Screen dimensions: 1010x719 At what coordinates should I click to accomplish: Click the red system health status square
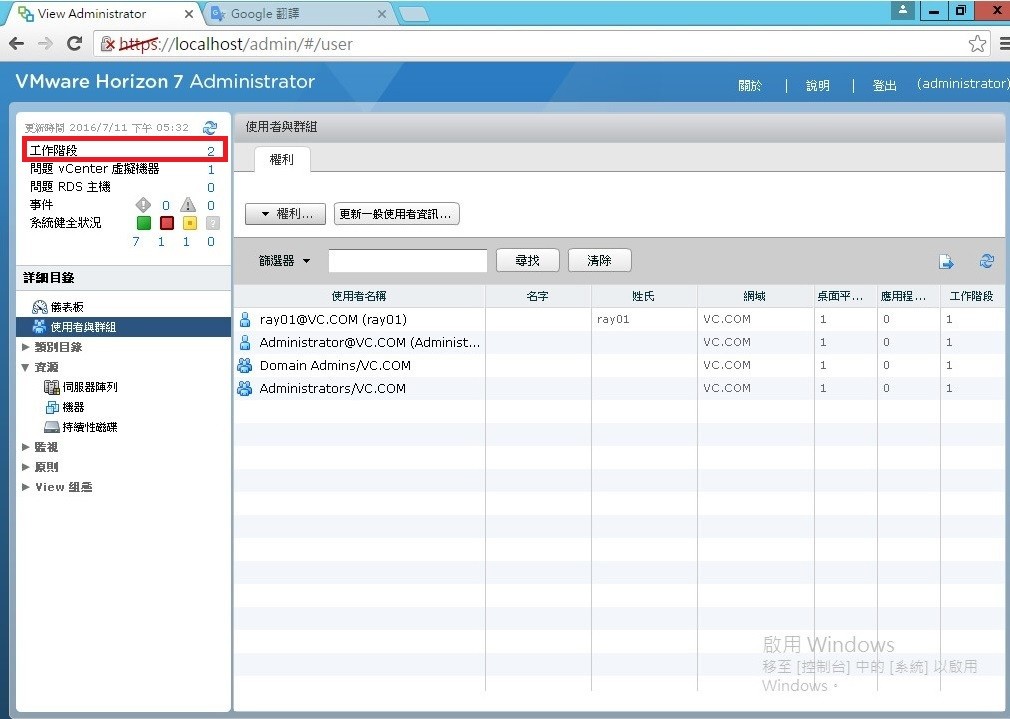167,223
